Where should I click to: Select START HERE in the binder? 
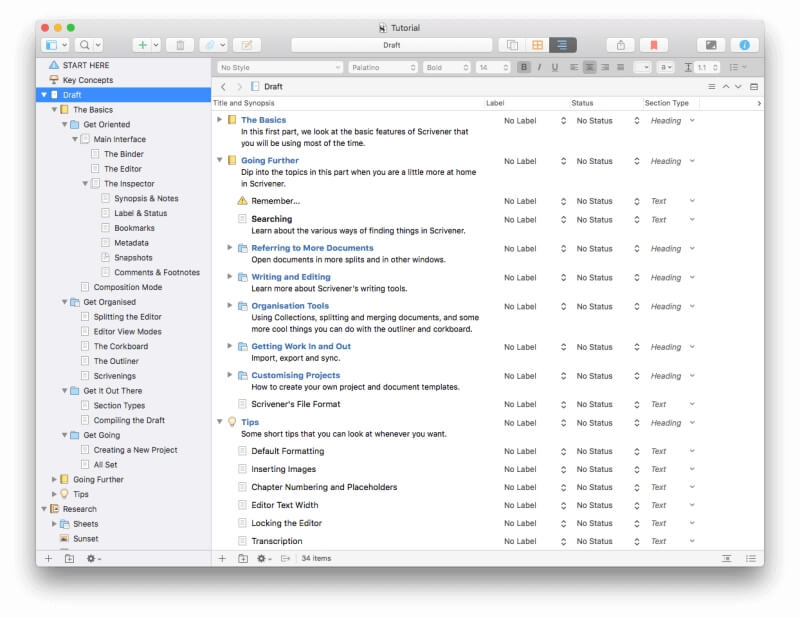point(86,65)
